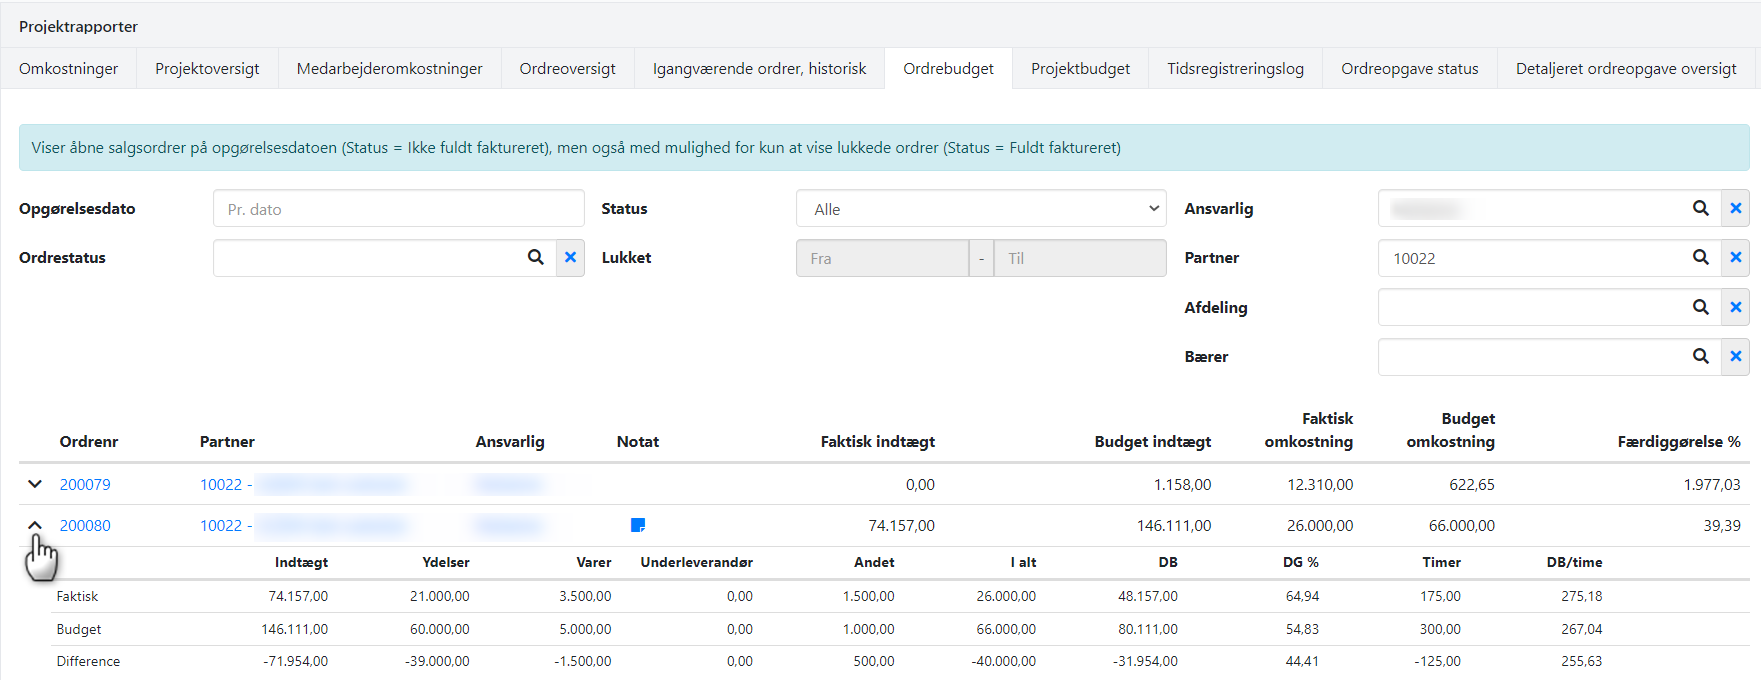Select Budget omkostning value 622,65

1472,484
